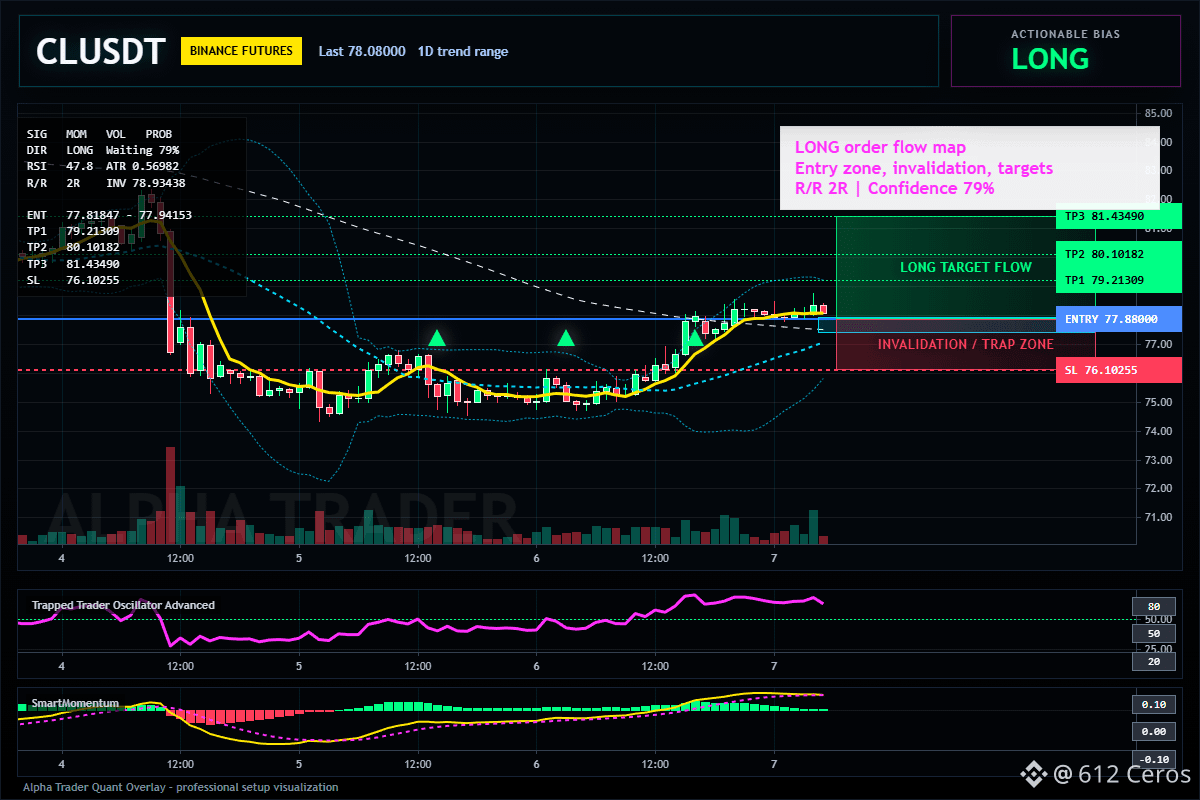Viewport: 1200px width, 800px height.
Task: Click 'R/R 2R | Confidence 79%' annotation text
Action: coord(895,188)
